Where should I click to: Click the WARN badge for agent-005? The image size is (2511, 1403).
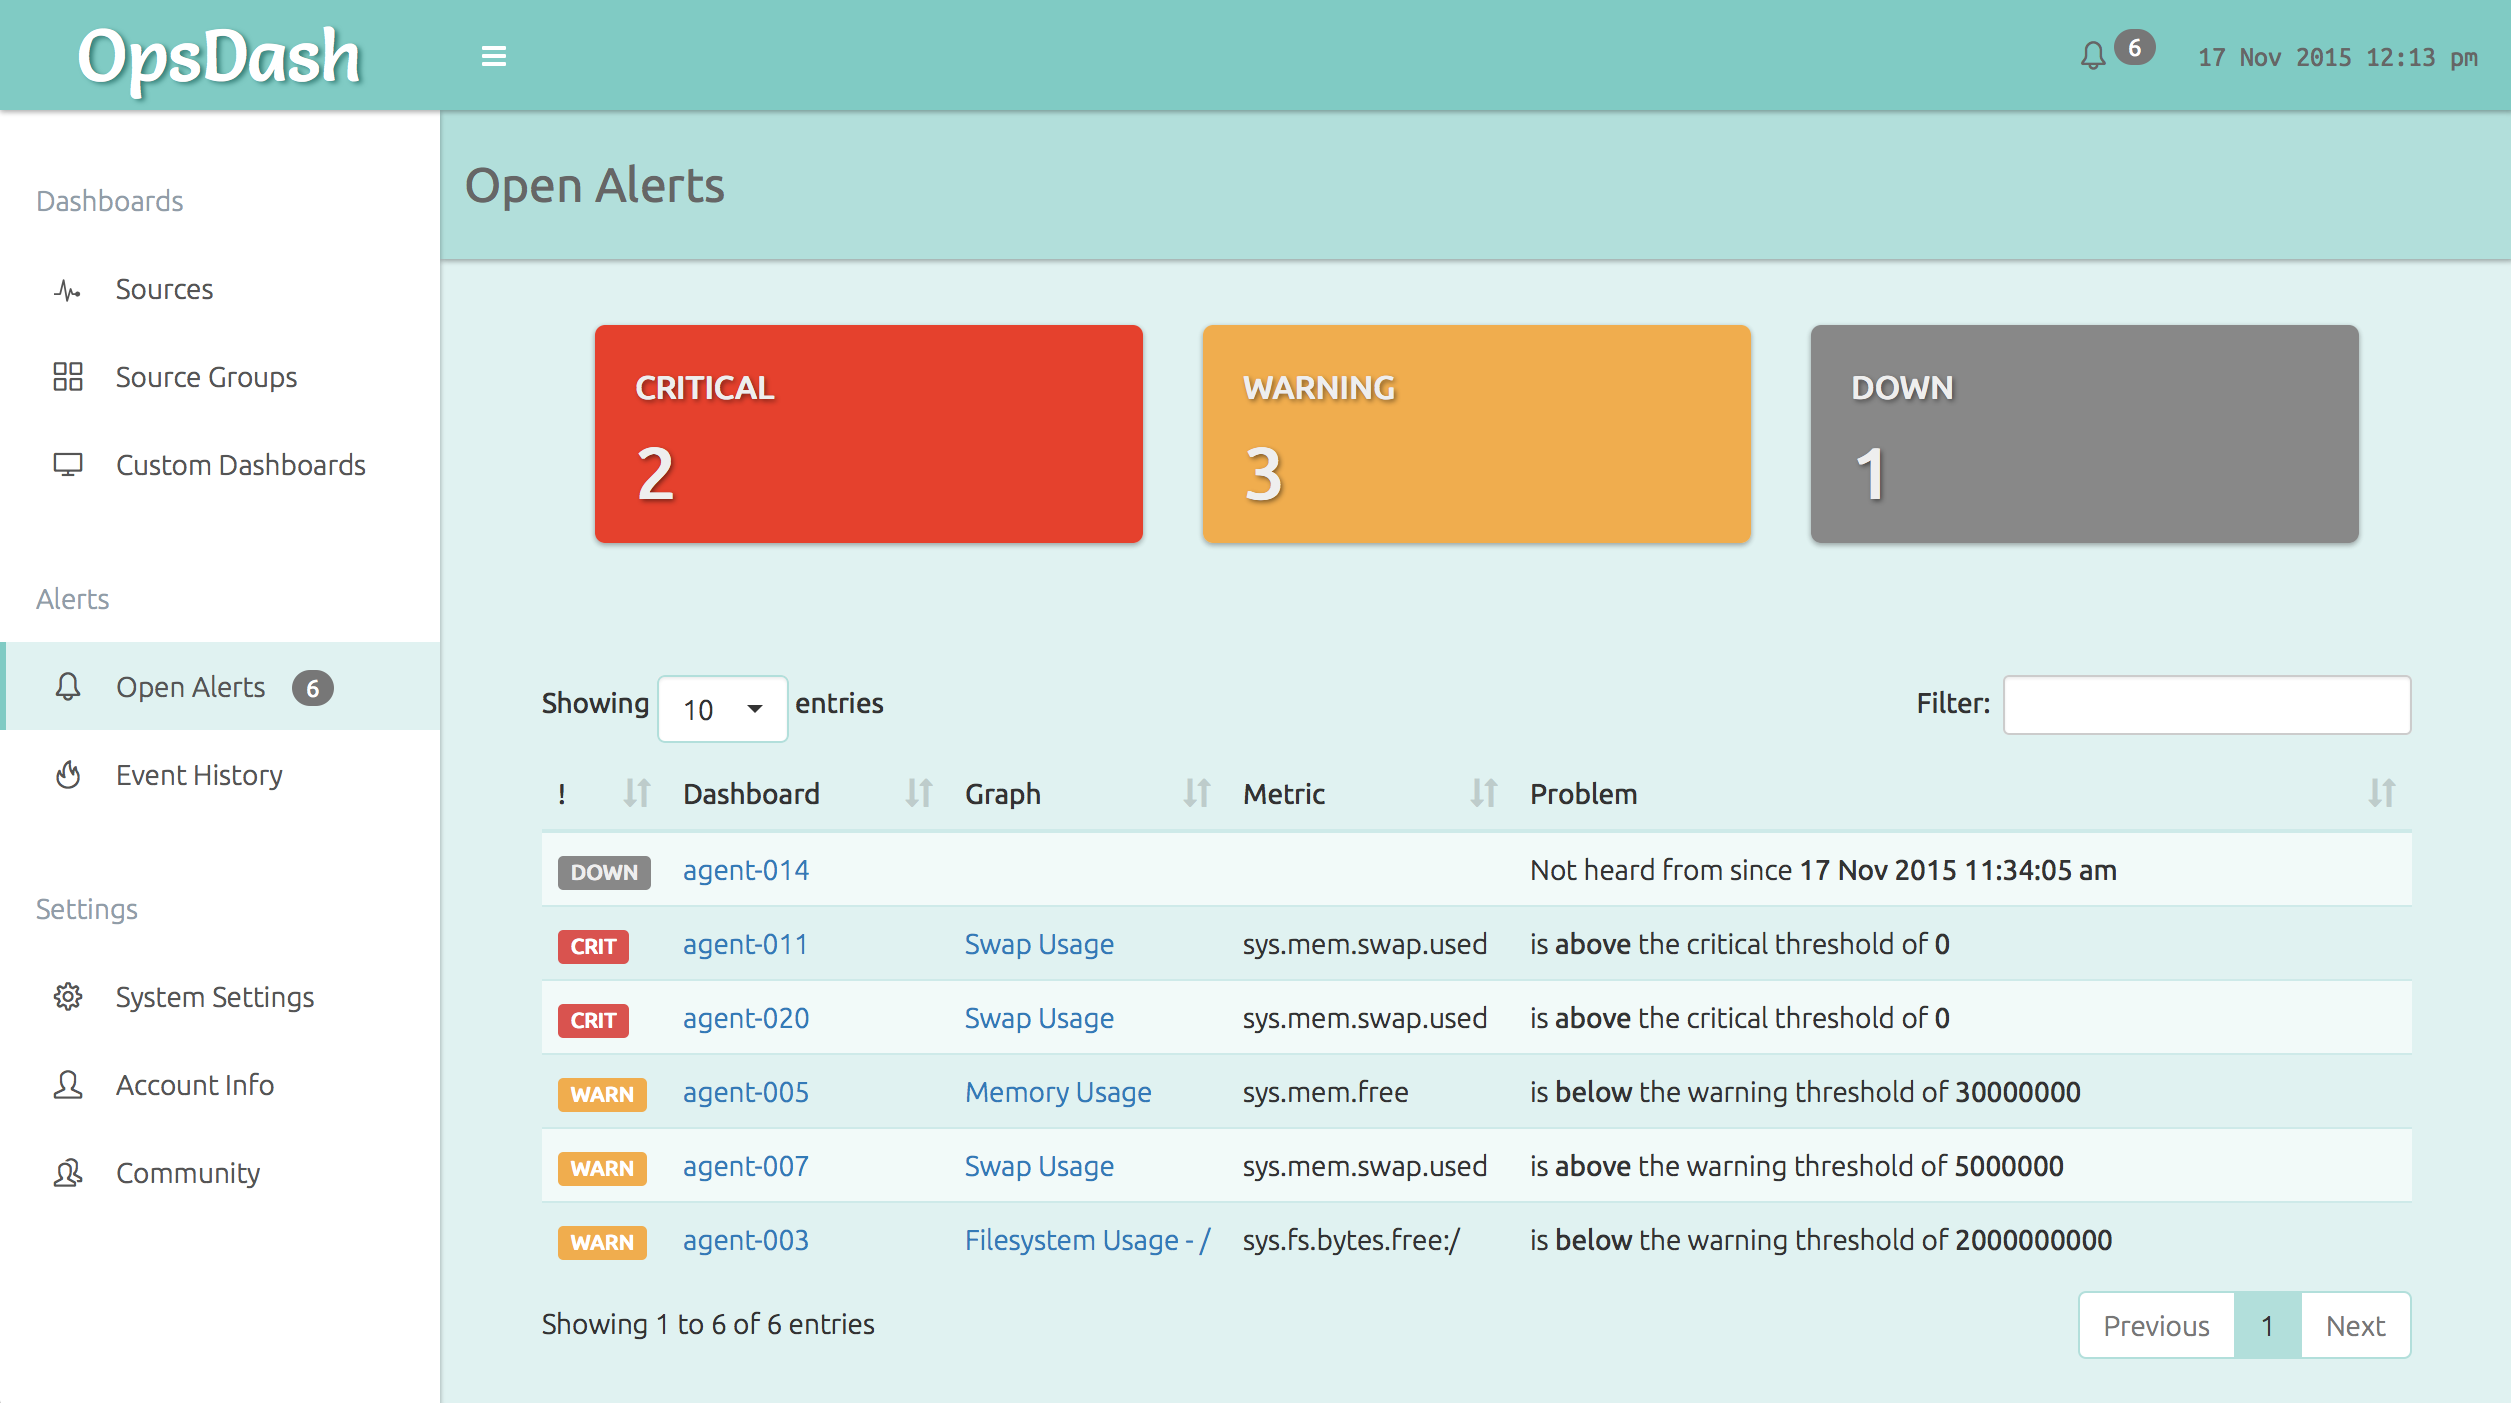(602, 1094)
